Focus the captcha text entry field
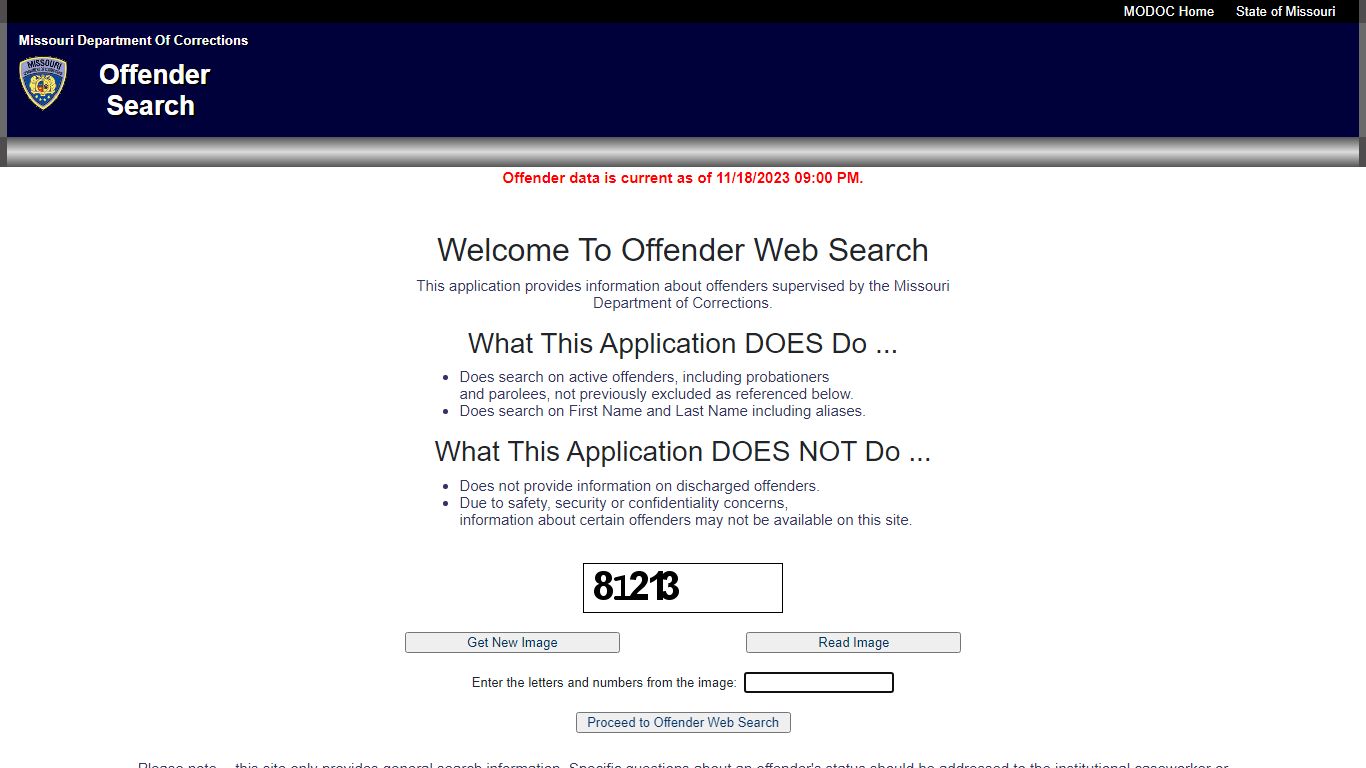This screenshot has height=768, width=1366. tap(818, 683)
